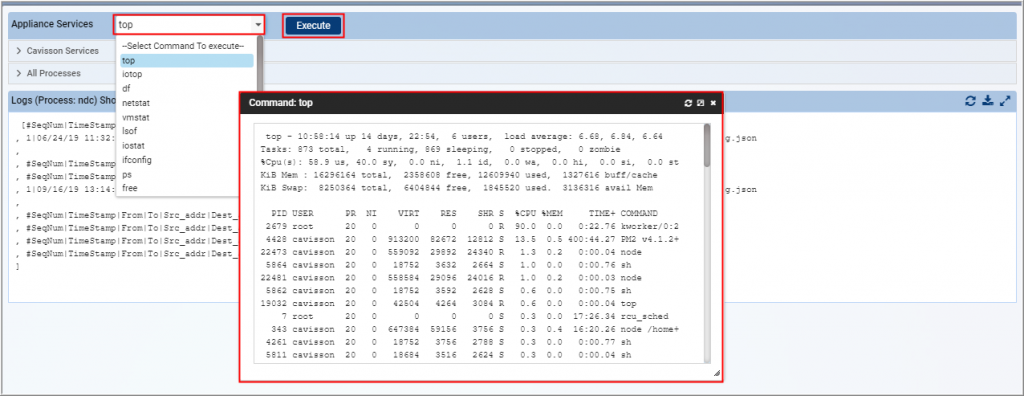Select 'iostat' from the command list
Screen dimensions: 1024x396
tap(186, 145)
